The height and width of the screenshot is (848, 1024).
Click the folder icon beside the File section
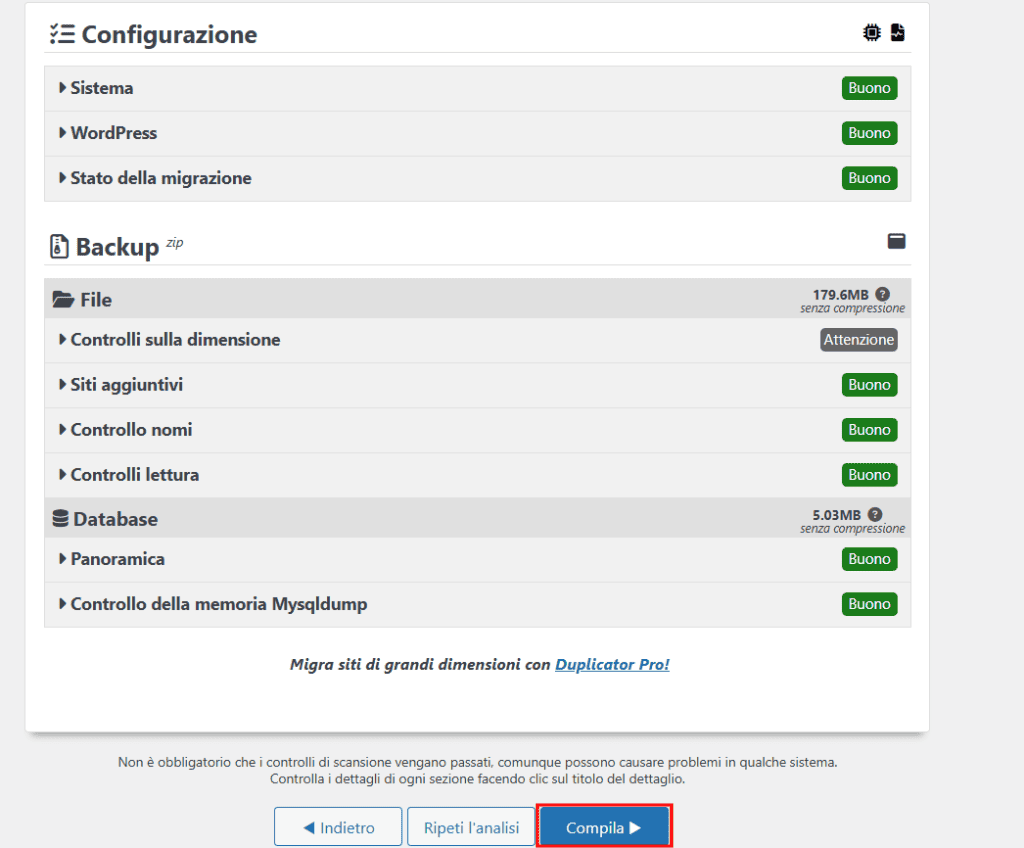click(59, 297)
